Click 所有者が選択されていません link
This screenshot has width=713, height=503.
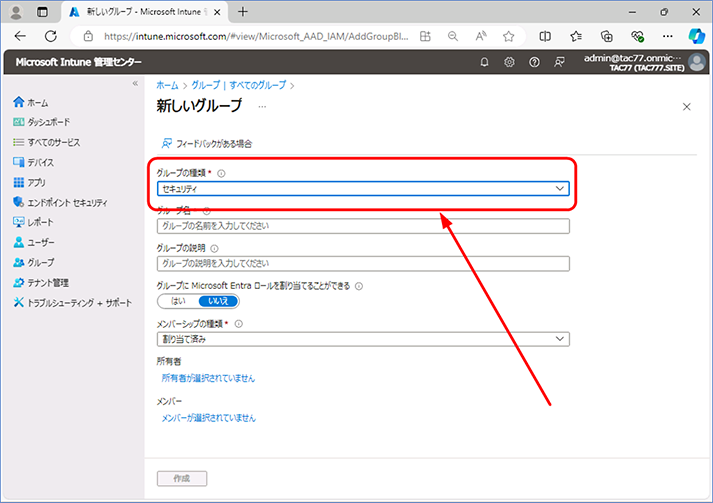point(208,378)
